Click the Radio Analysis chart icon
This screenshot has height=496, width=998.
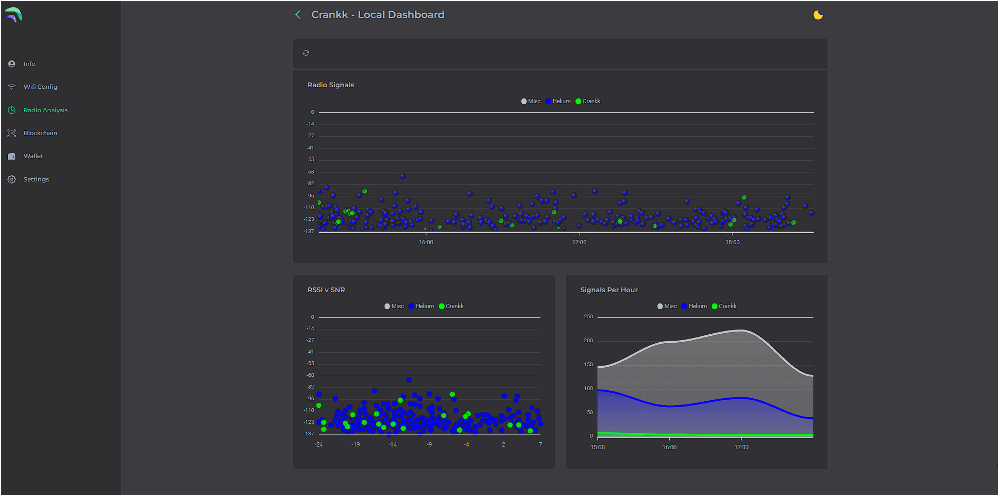[11, 110]
